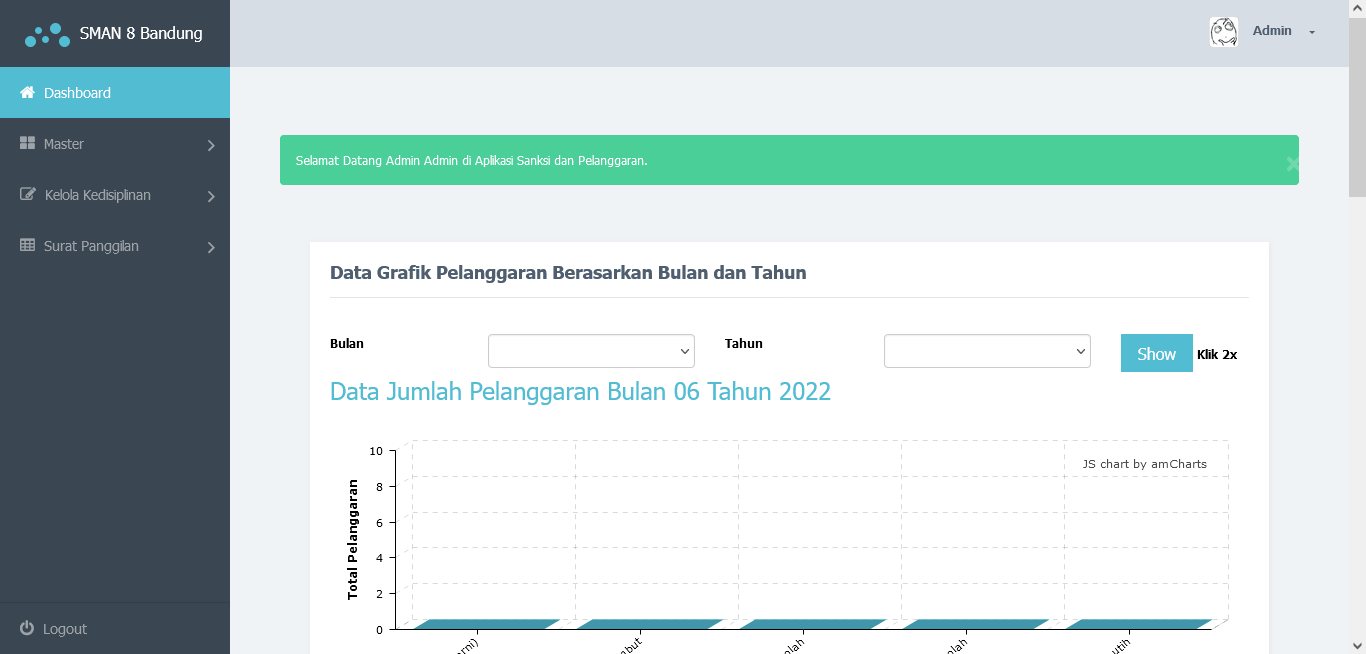Click the SMAN 8 Bandung logo icon
This screenshot has height=654, width=1366.
coord(47,35)
